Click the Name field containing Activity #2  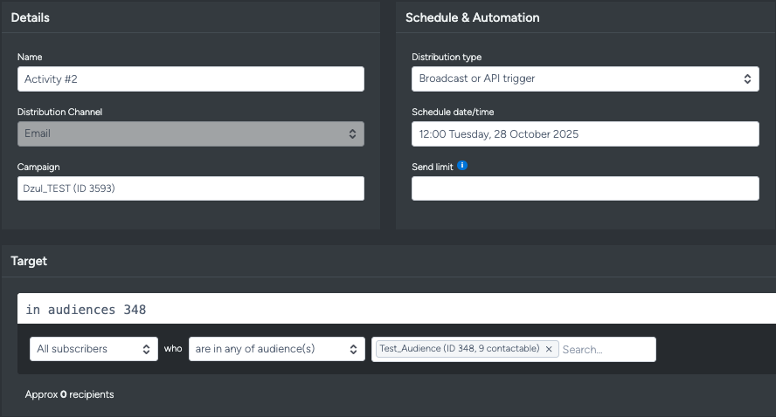pyautogui.click(x=190, y=79)
